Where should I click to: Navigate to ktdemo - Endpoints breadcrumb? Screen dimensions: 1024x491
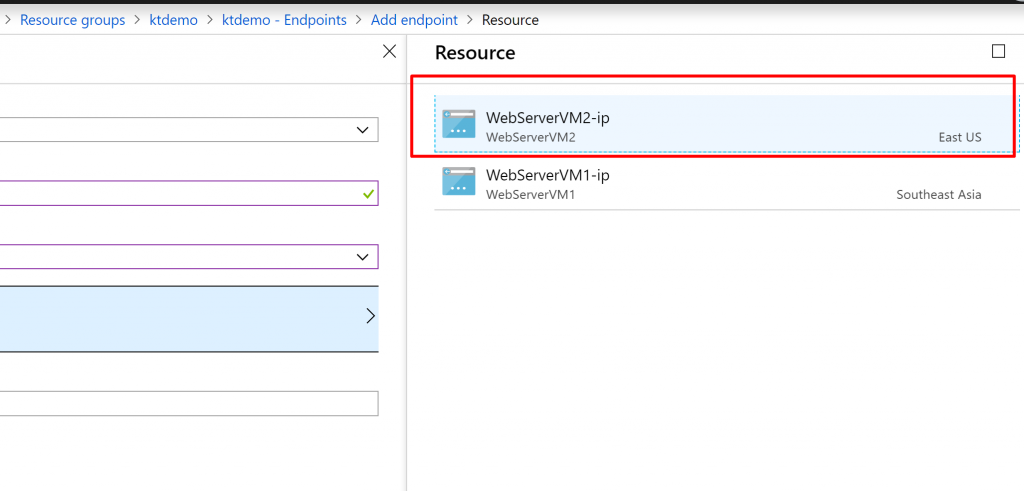[284, 20]
